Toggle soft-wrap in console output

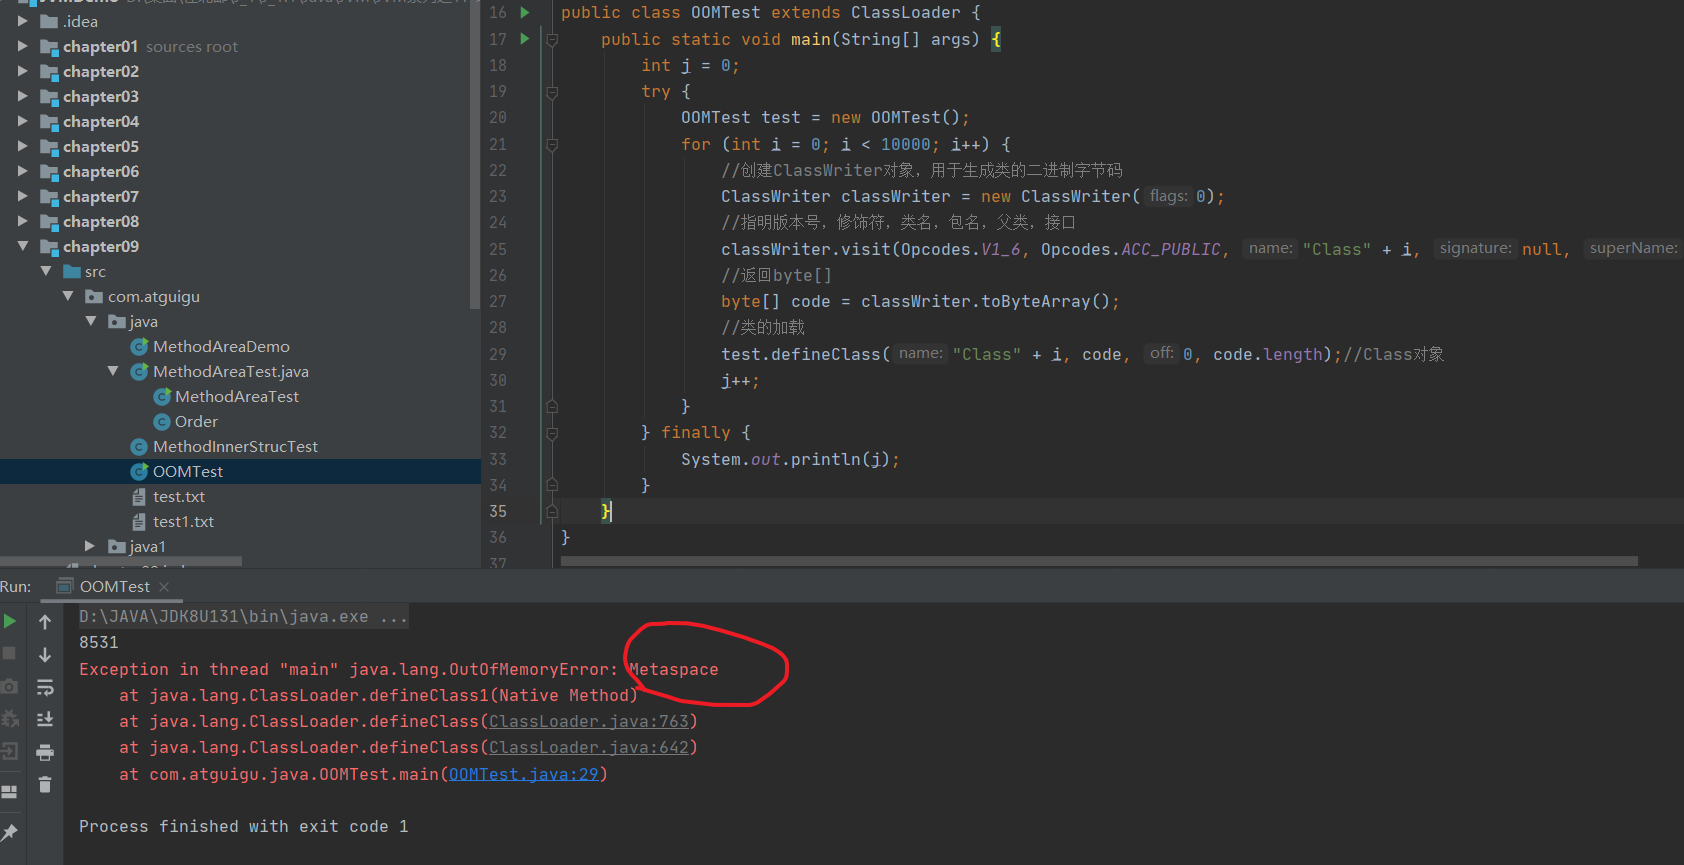pyautogui.click(x=45, y=687)
